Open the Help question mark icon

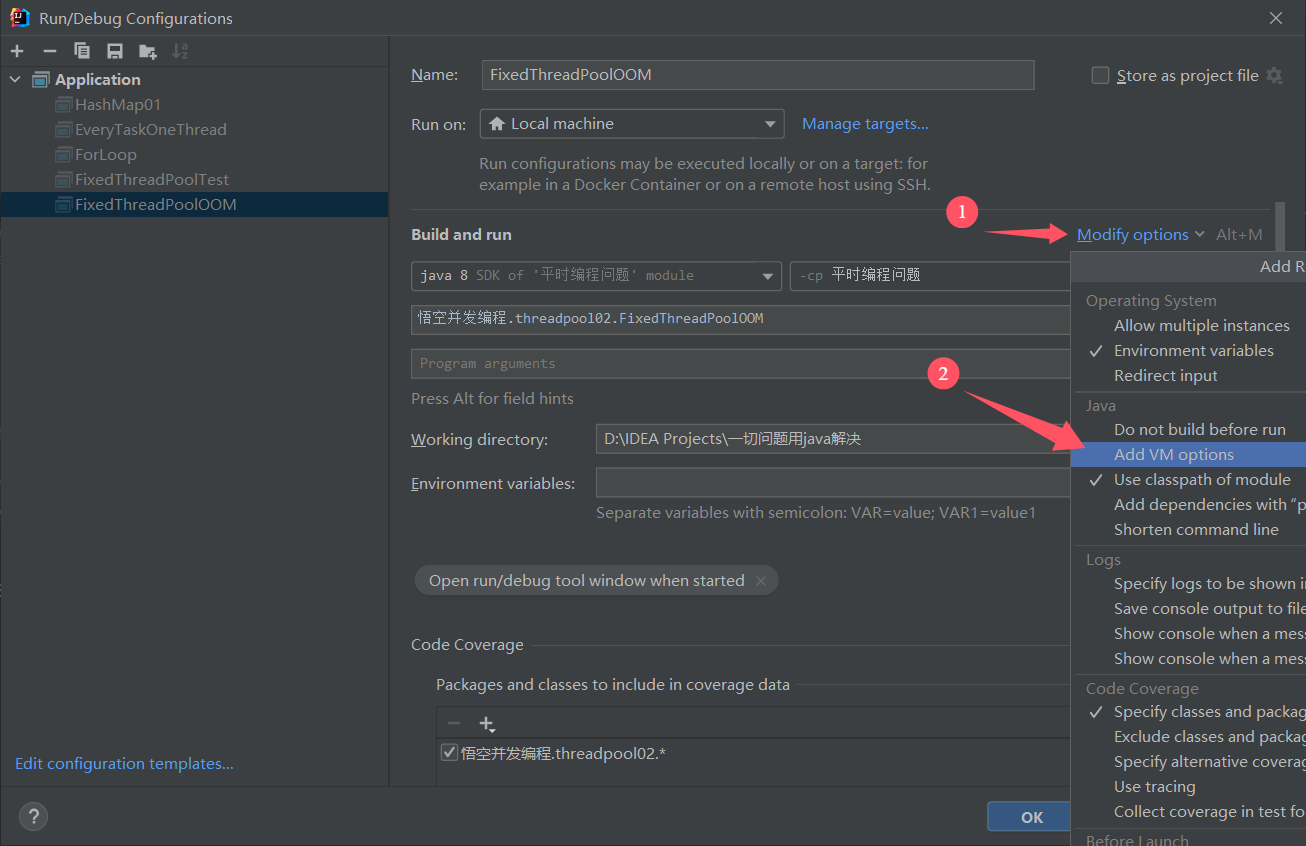(x=33, y=816)
